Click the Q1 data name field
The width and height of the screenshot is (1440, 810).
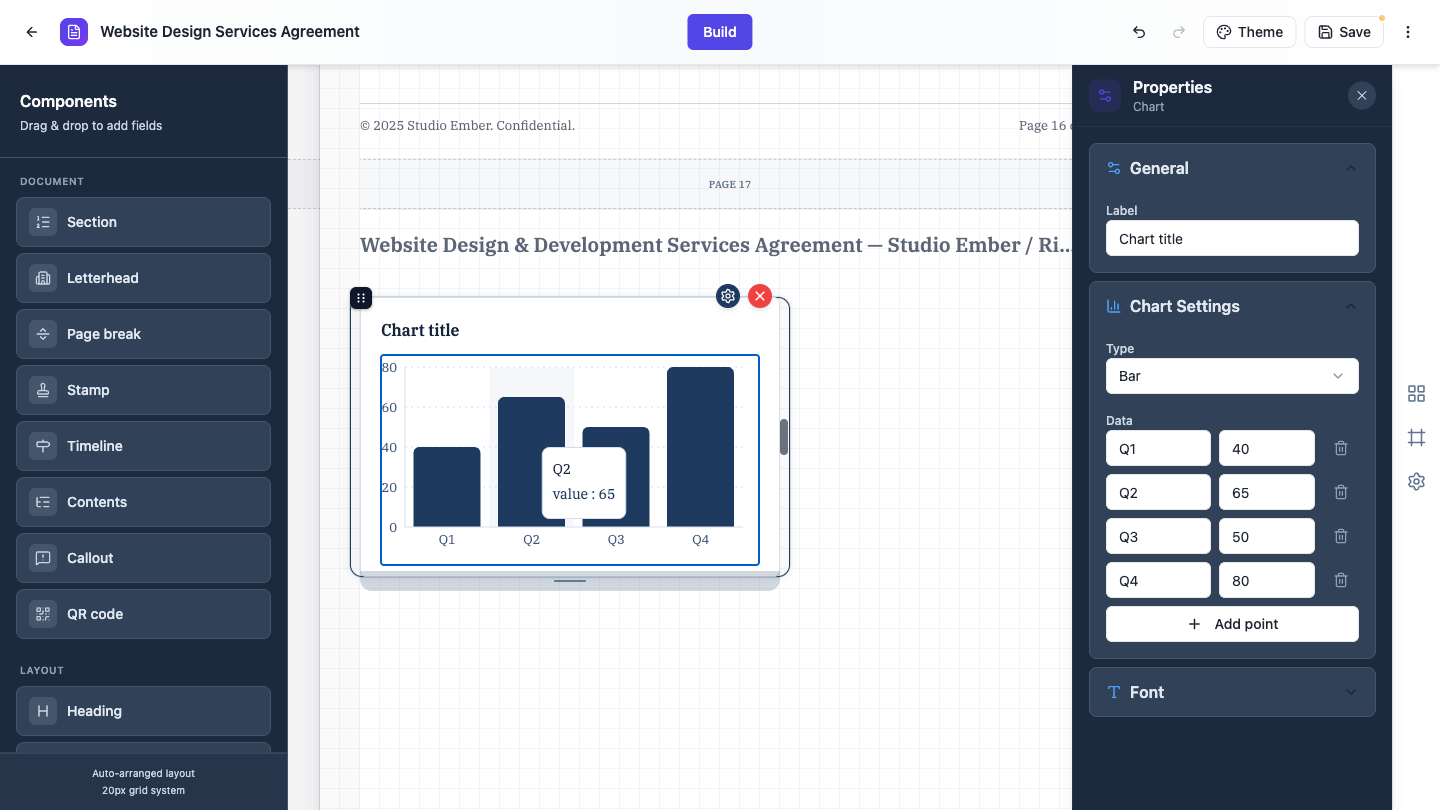click(1158, 448)
